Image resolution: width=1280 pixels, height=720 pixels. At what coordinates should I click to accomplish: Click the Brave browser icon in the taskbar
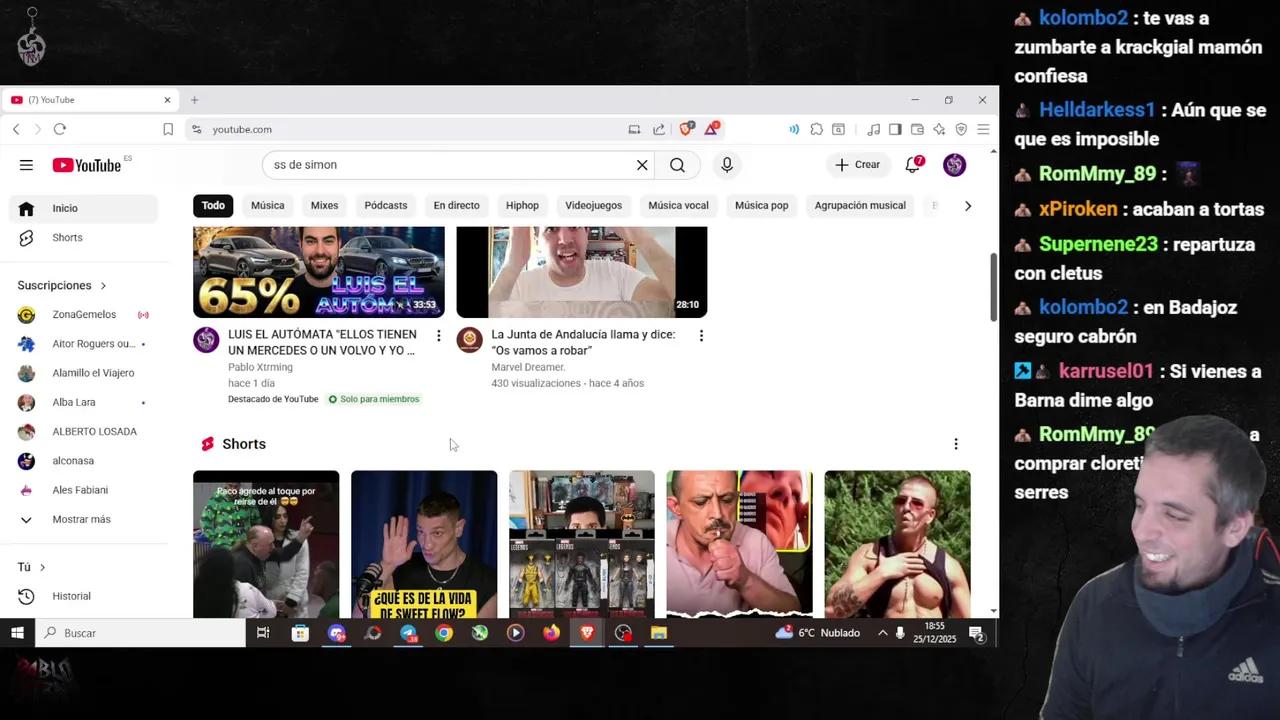click(x=587, y=633)
